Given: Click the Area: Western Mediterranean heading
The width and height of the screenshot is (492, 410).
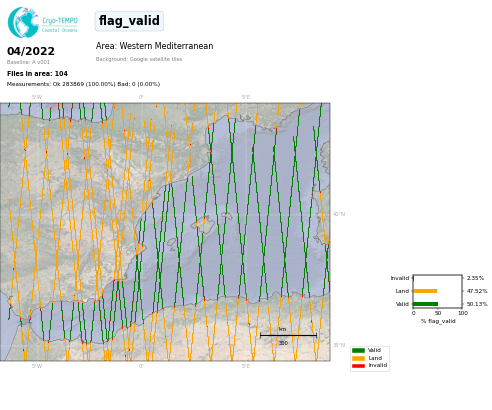Looking at the screenshot, I should (154, 46).
